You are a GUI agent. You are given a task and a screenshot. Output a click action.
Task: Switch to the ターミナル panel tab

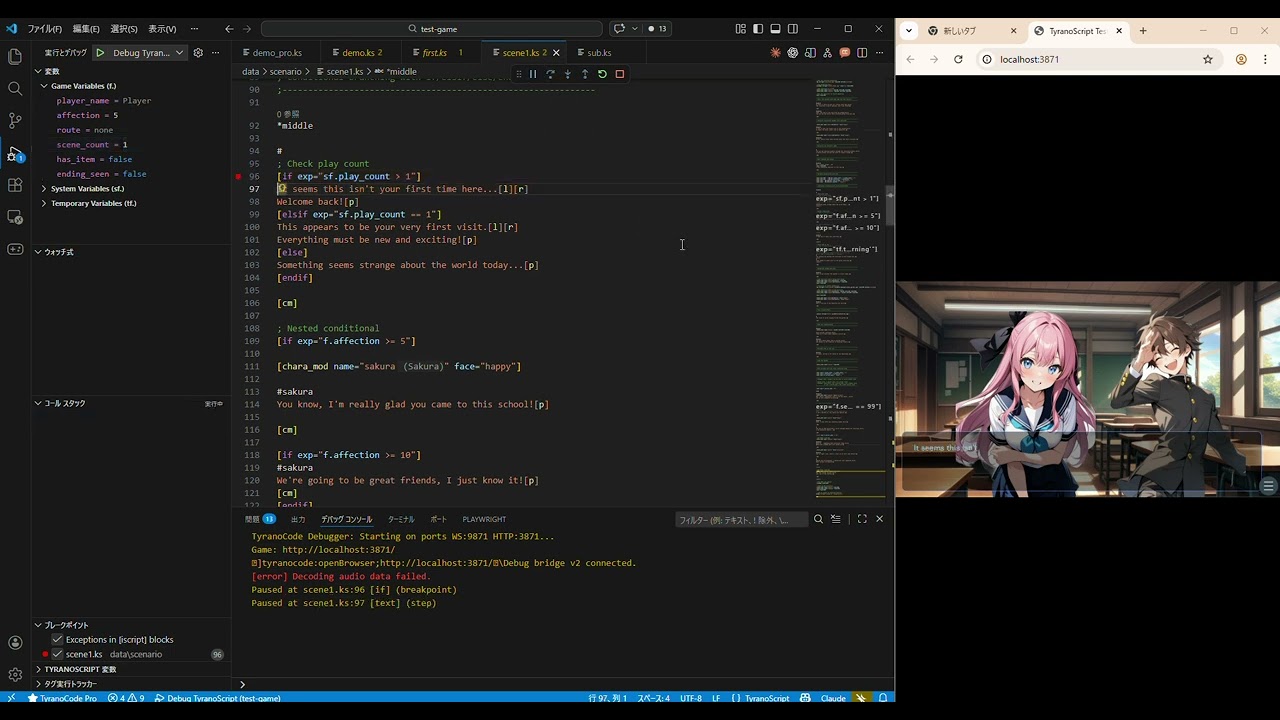[x=401, y=519]
